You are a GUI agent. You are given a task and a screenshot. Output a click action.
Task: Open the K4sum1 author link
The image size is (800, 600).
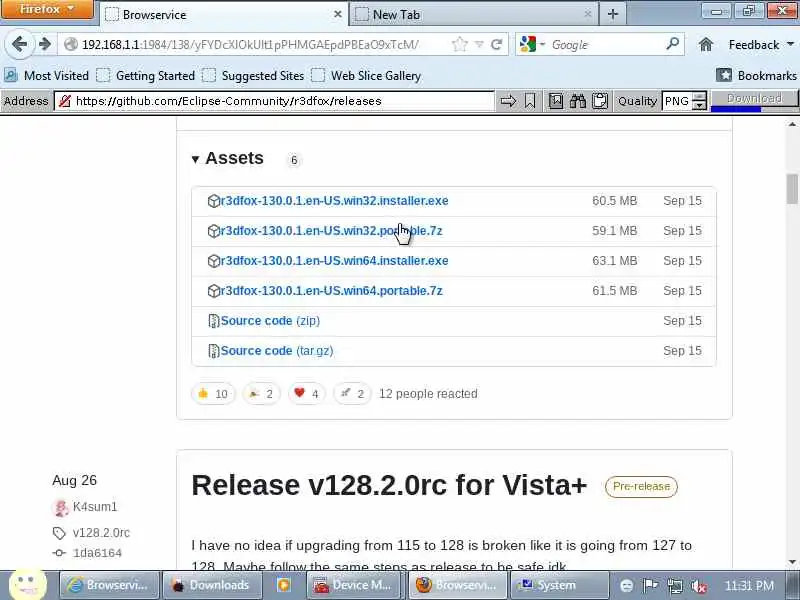click(95, 507)
